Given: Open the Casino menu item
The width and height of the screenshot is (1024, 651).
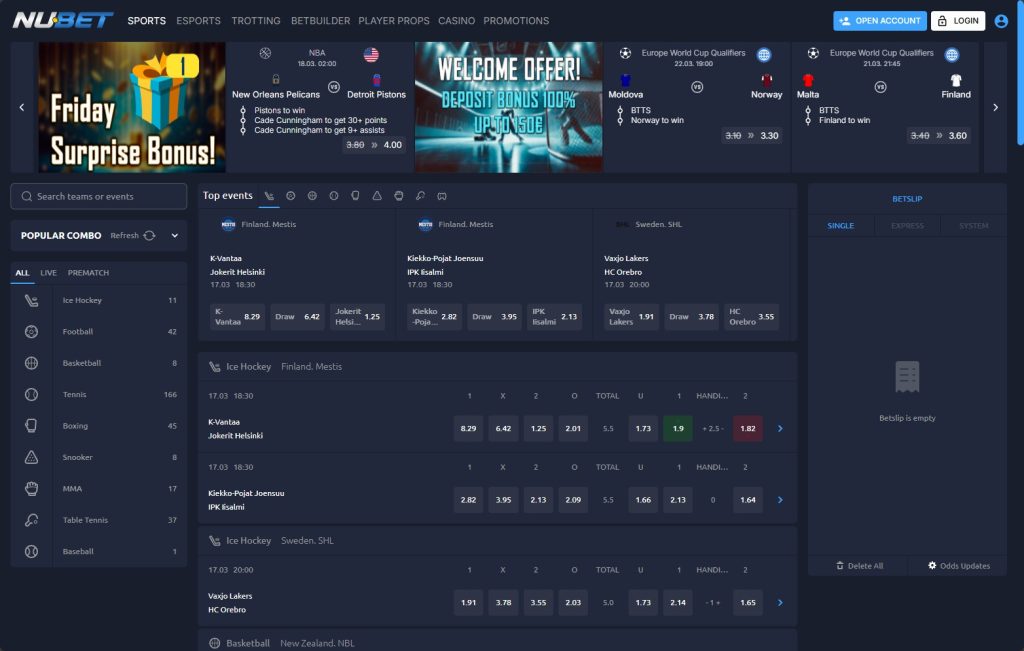Looking at the screenshot, I should (456, 21).
